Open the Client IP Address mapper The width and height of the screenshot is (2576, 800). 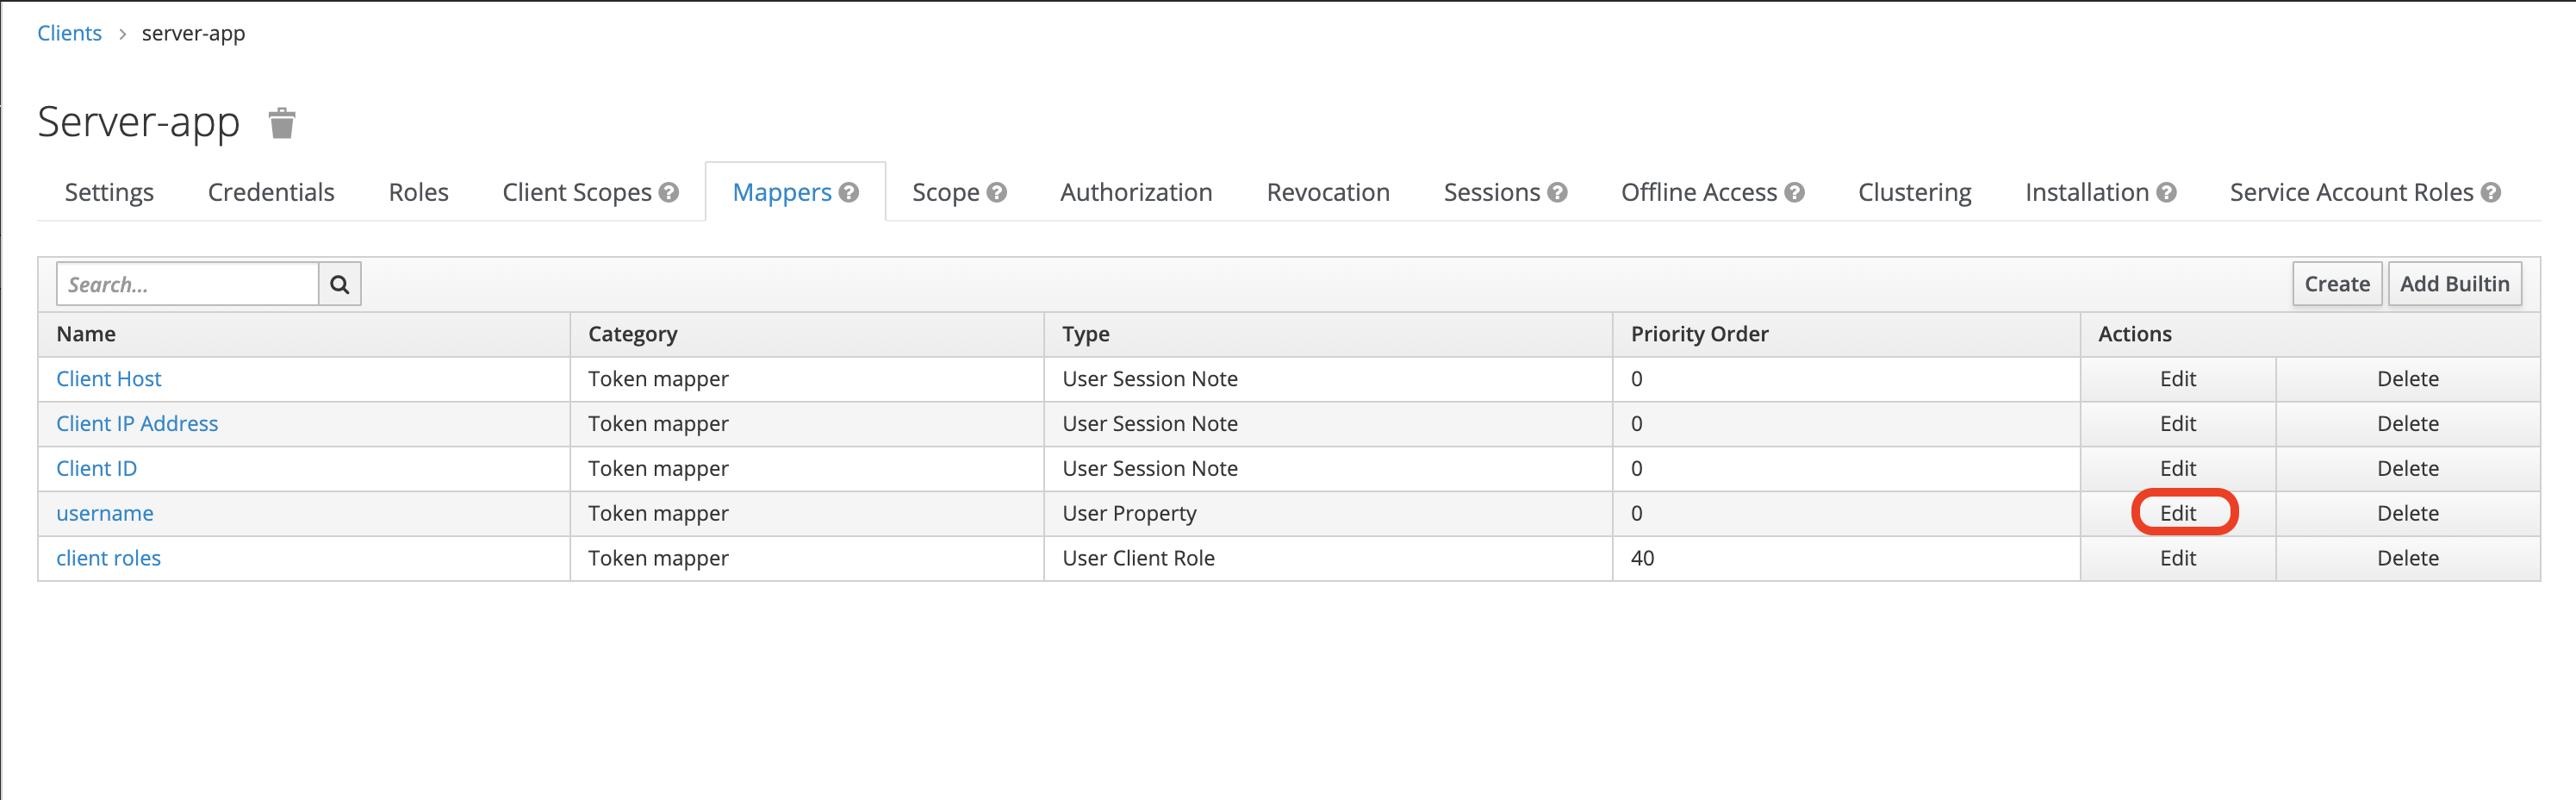click(x=137, y=424)
